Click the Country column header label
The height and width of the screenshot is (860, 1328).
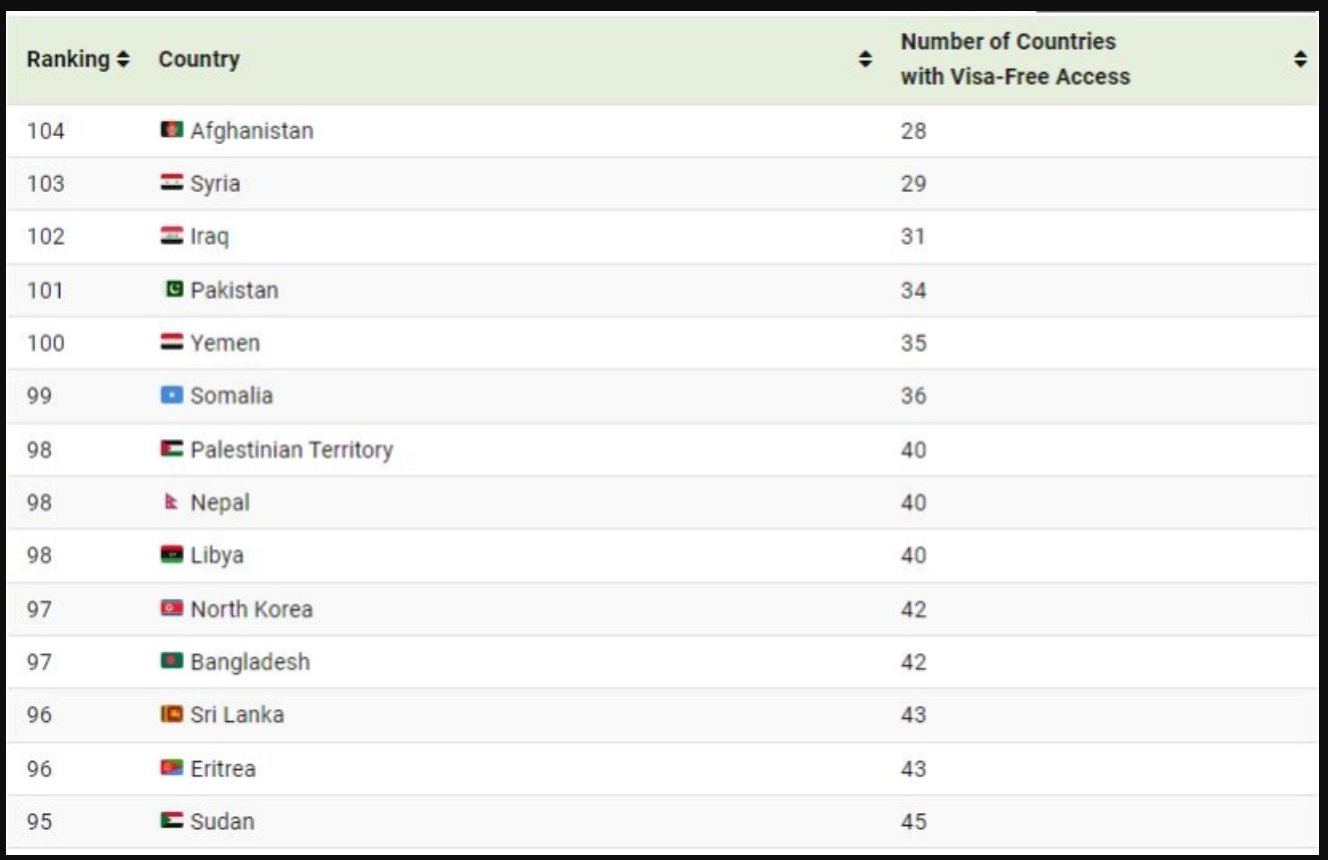pos(199,59)
